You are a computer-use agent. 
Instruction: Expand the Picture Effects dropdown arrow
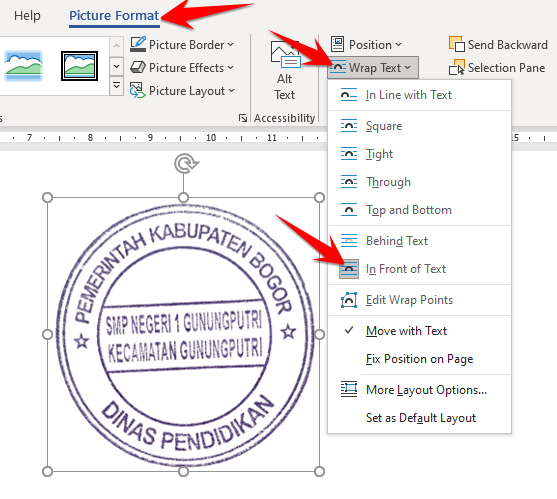(231, 68)
